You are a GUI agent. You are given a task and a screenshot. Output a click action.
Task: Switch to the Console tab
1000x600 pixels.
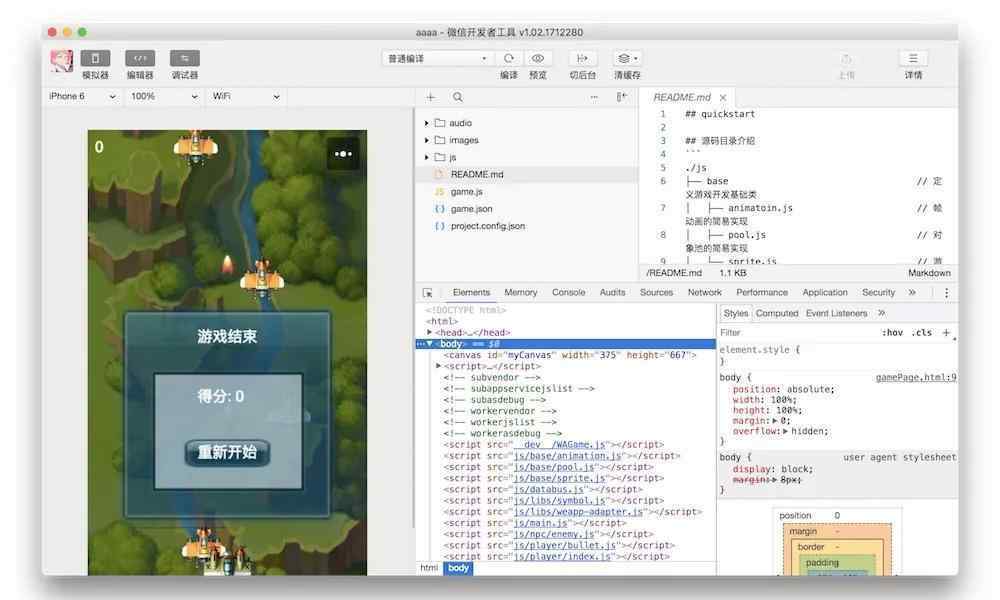click(568, 293)
